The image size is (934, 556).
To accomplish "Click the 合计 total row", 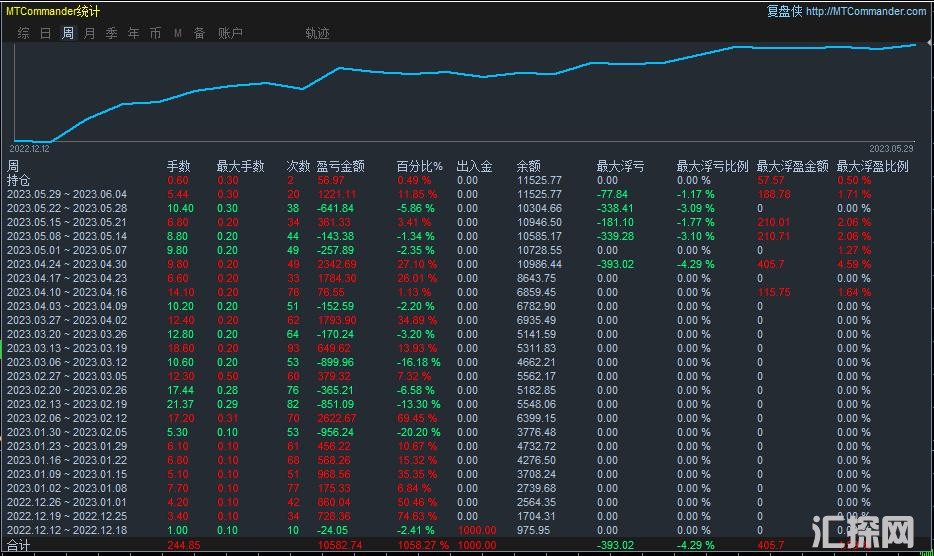I will click(19, 545).
